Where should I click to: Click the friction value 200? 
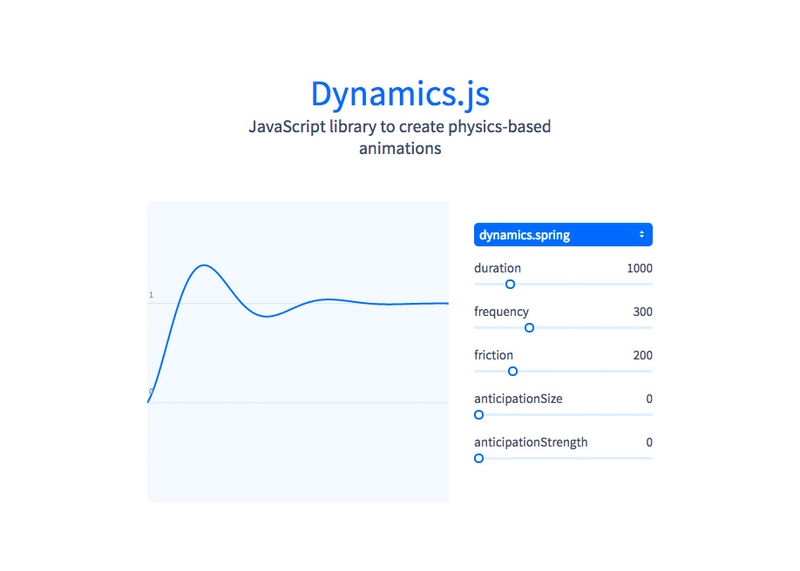[642, 355]
